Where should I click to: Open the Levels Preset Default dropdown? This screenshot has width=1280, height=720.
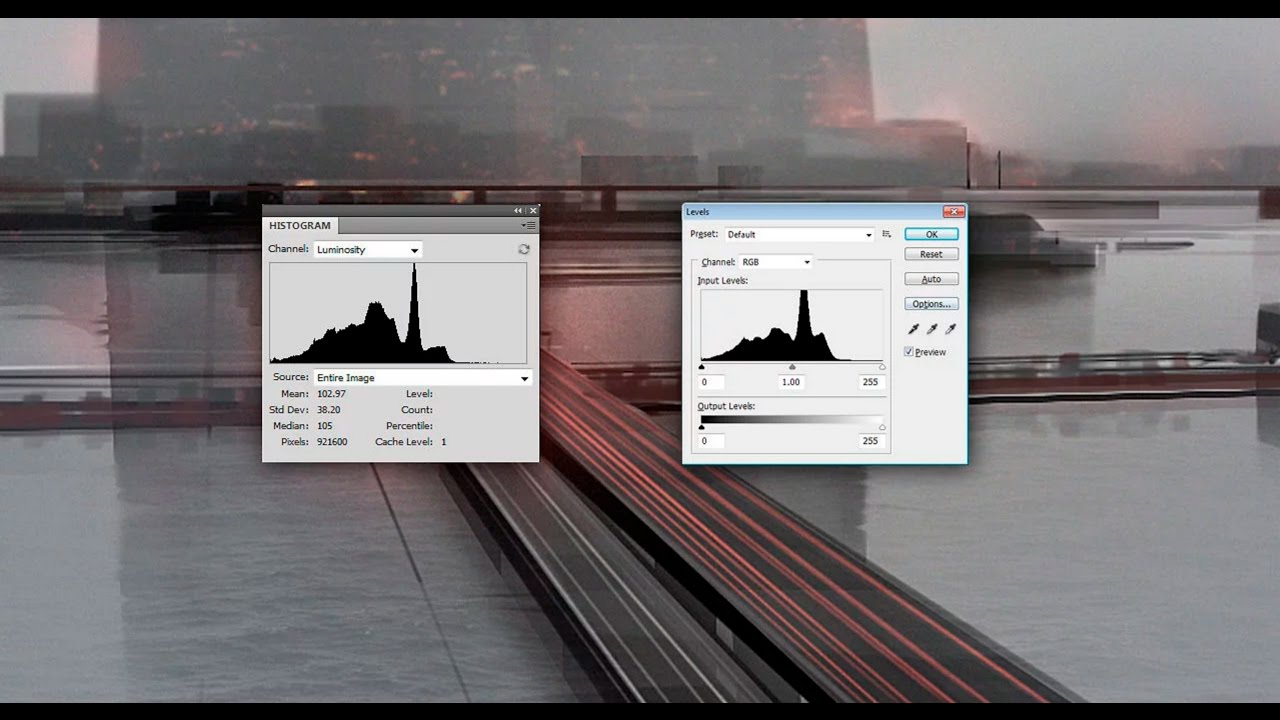tap(800, 235)
